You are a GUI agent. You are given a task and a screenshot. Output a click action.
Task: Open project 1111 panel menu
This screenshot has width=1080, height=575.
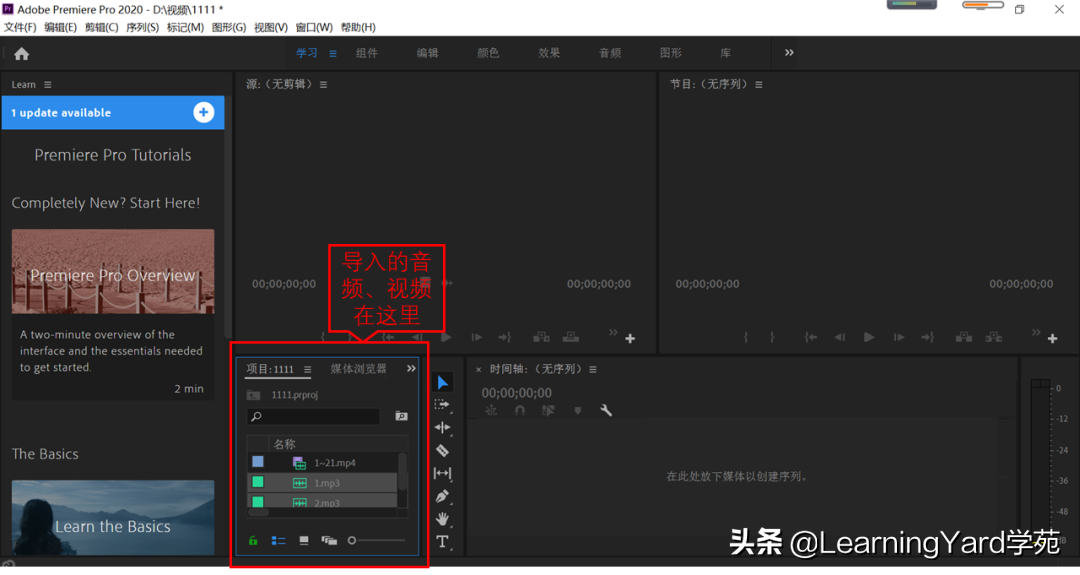[x=307, y=370]
